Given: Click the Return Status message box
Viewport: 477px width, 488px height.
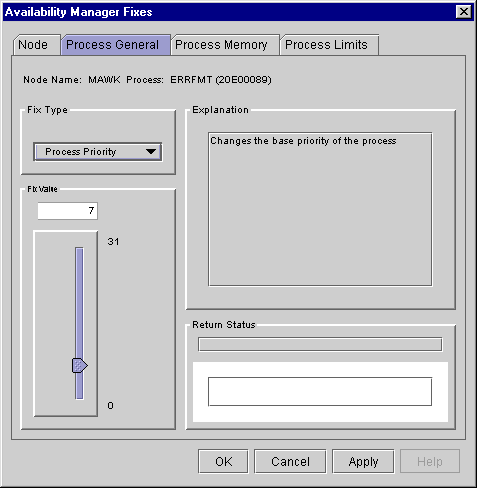Looking at the screenshot, I should coord(320,392).
